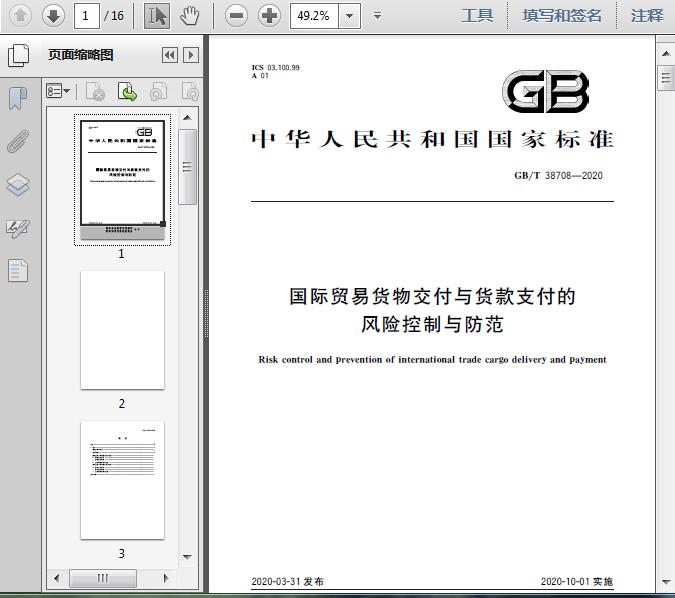Go to previous page with up arrow

pyautogui.click(x=20, y=16)
